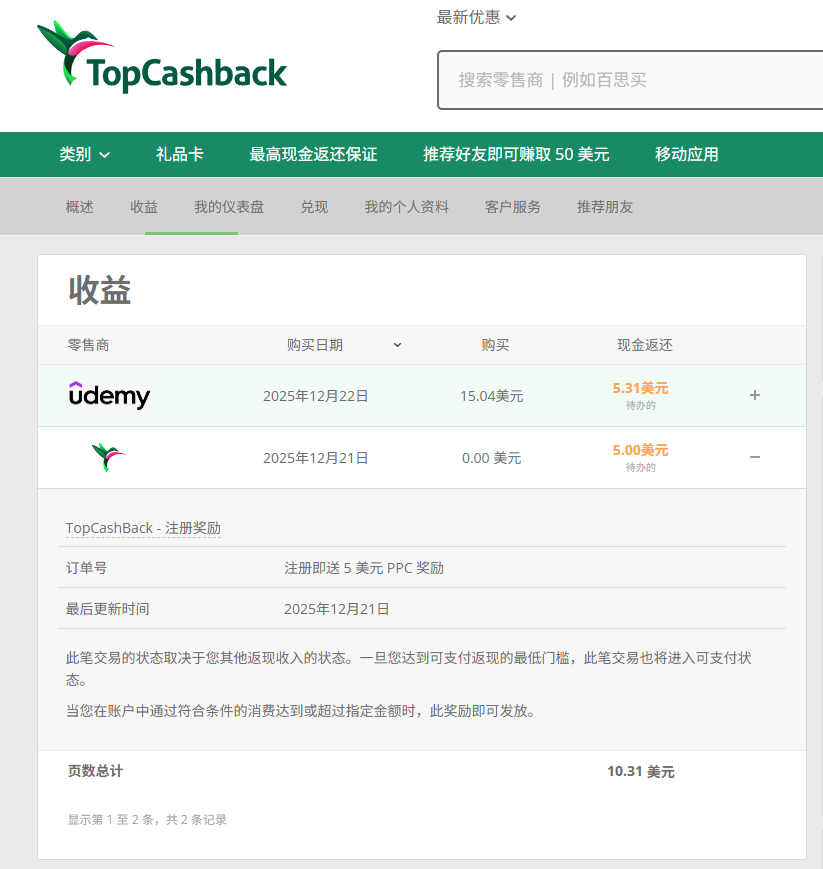
Task: Select the 10.31 美元 page total
Action: coord(641,771)
